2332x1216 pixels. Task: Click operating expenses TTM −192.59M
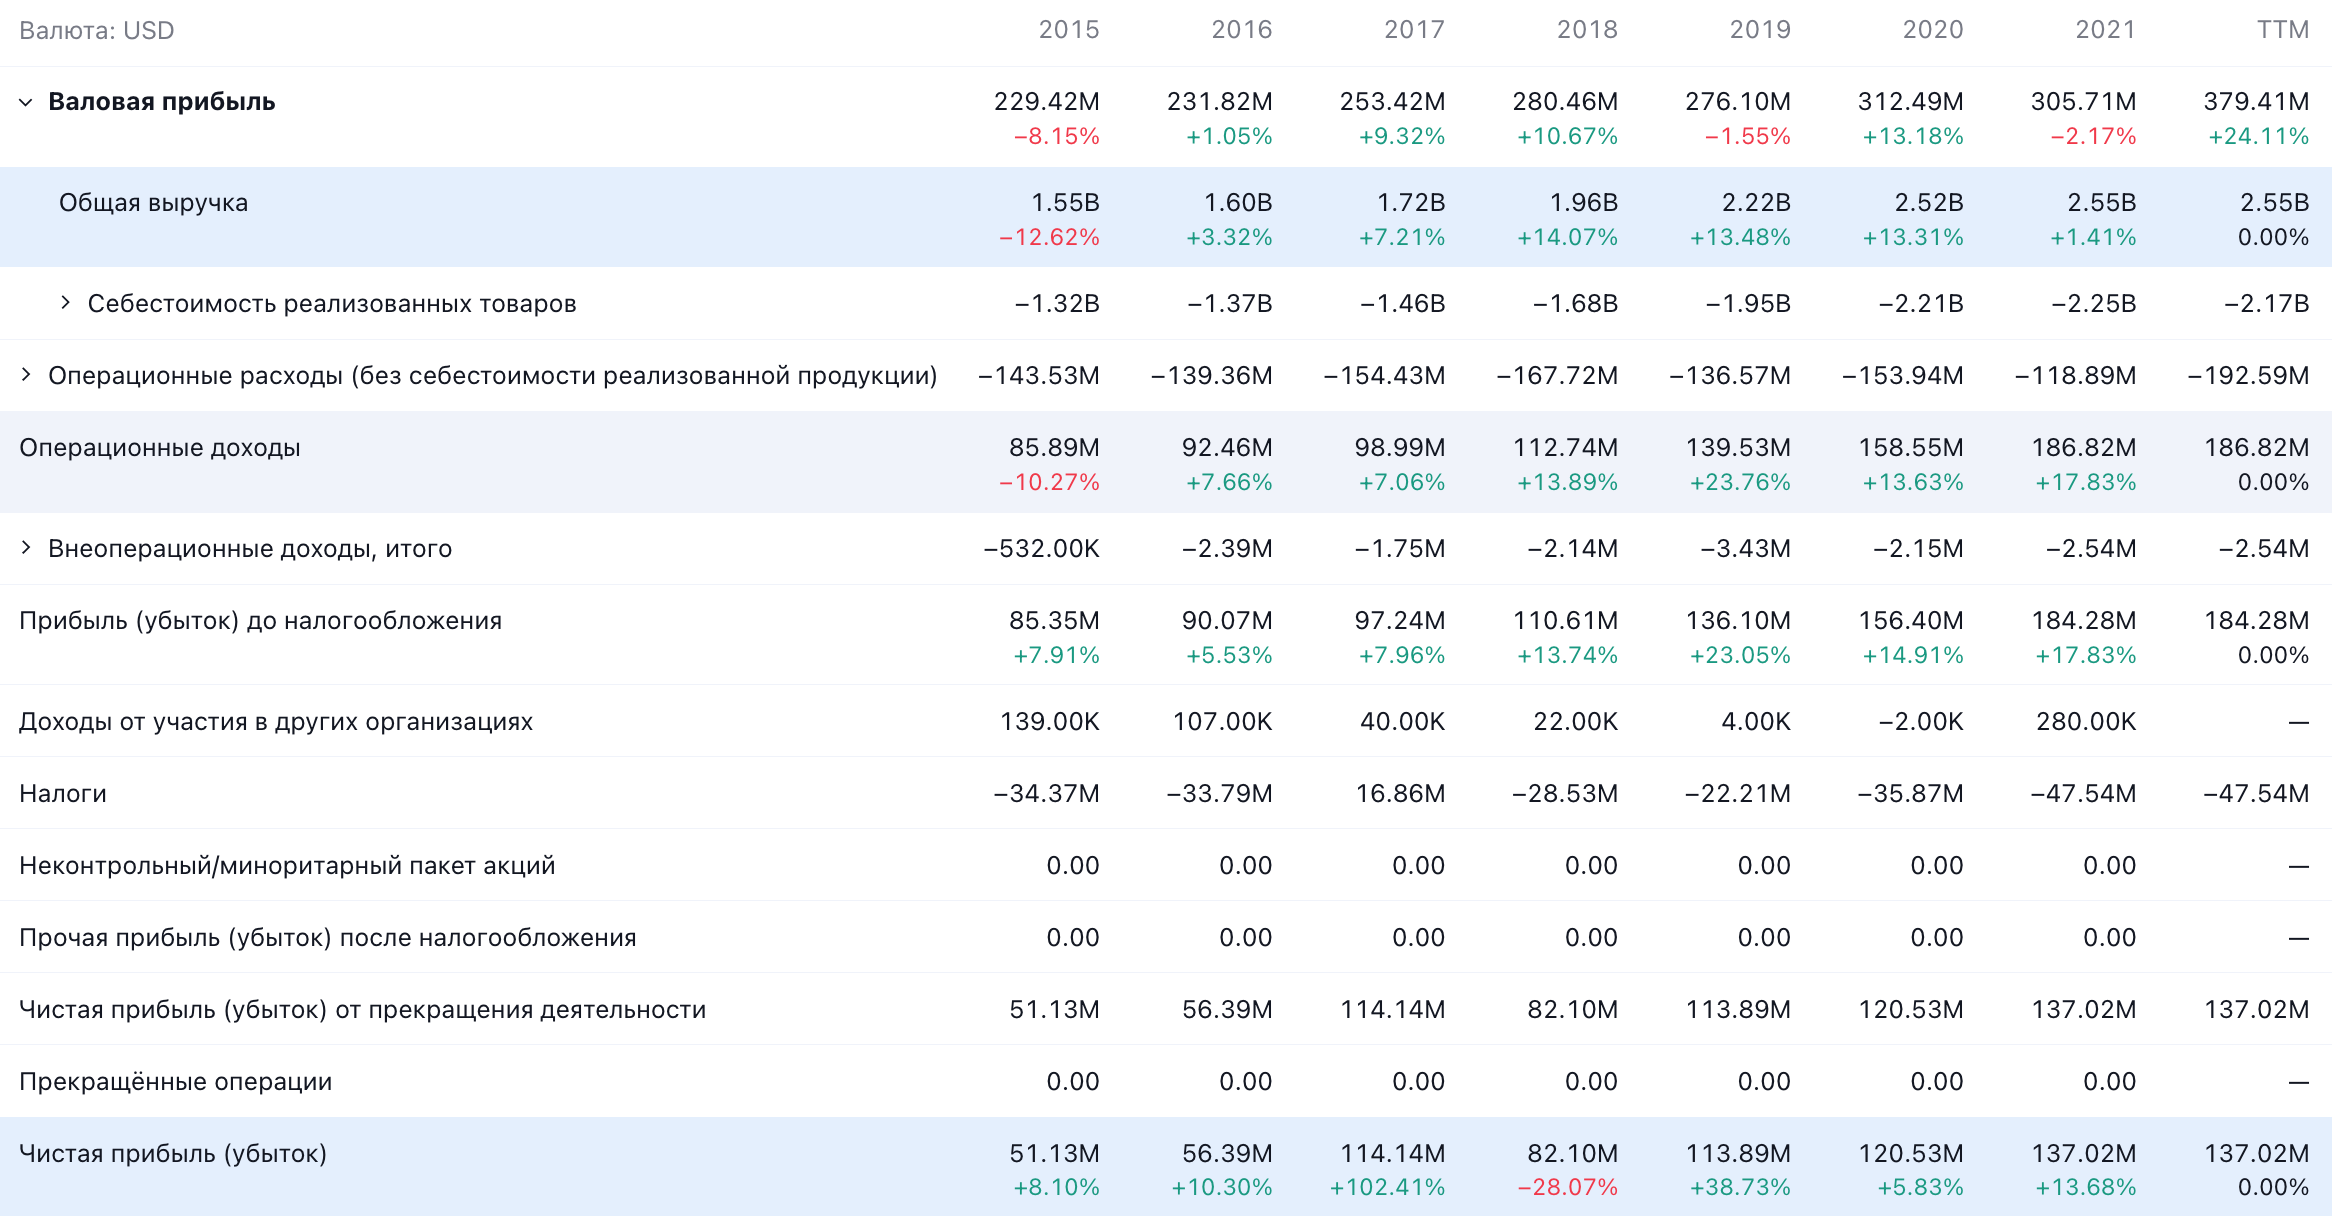[2248, 376]
